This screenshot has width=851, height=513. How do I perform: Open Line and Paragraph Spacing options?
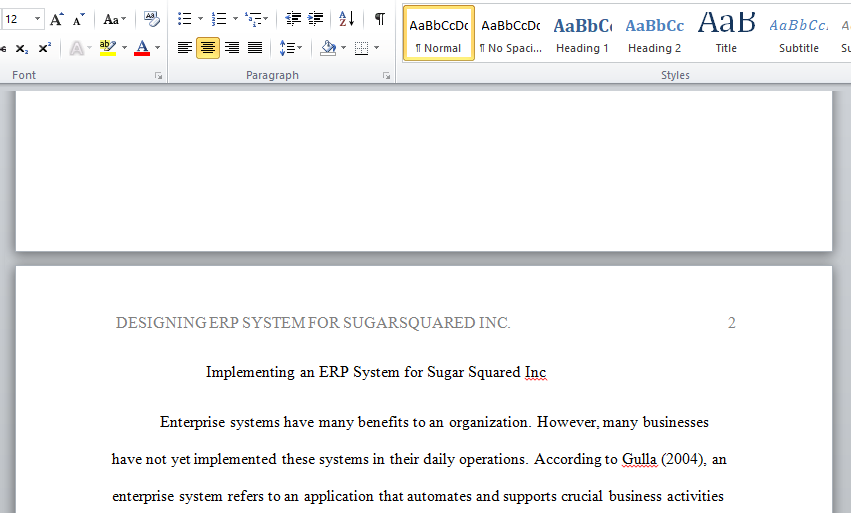coord(291,48)
